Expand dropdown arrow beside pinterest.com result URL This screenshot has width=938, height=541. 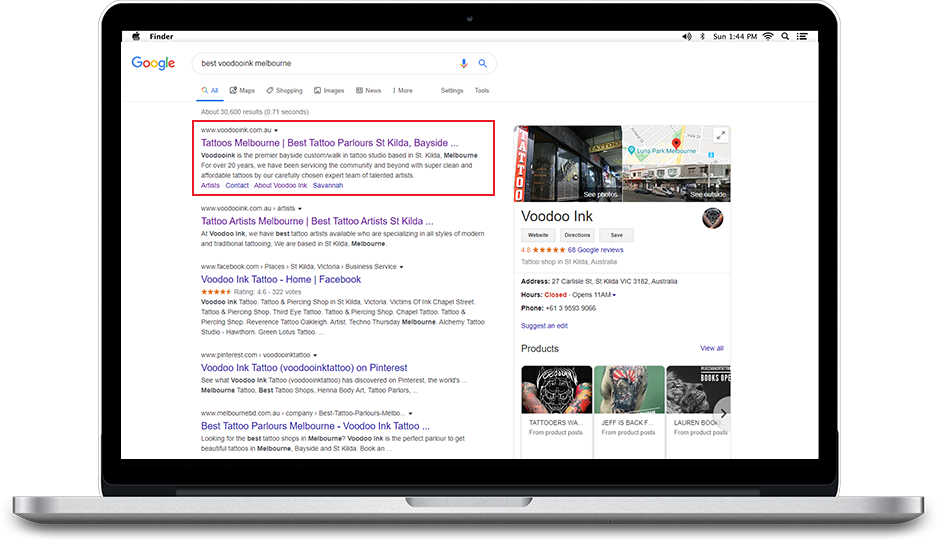tap(315, 355)
